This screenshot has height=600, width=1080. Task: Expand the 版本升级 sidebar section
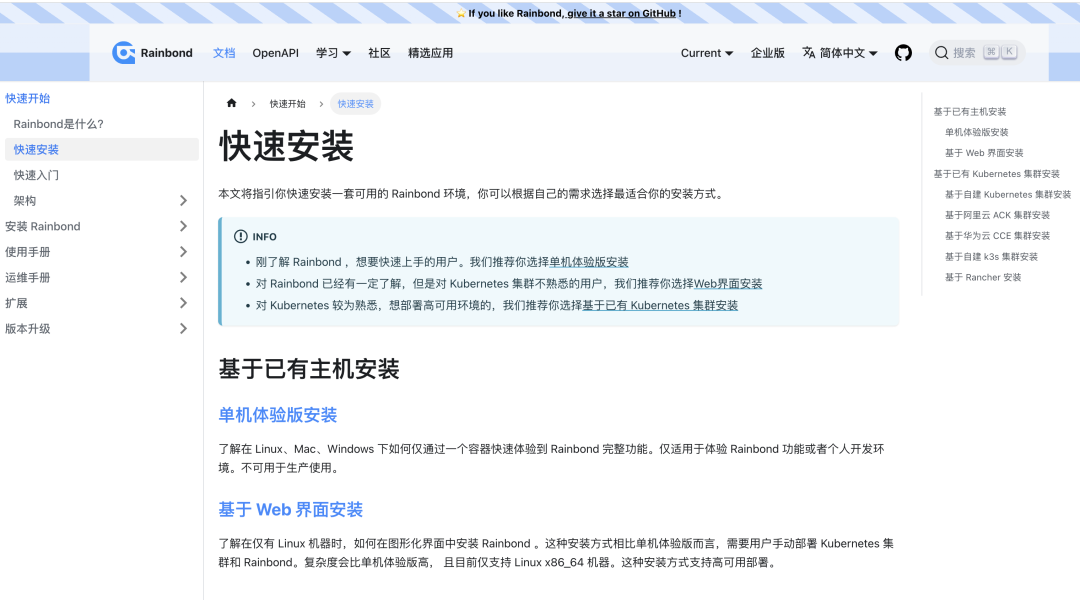183,329
